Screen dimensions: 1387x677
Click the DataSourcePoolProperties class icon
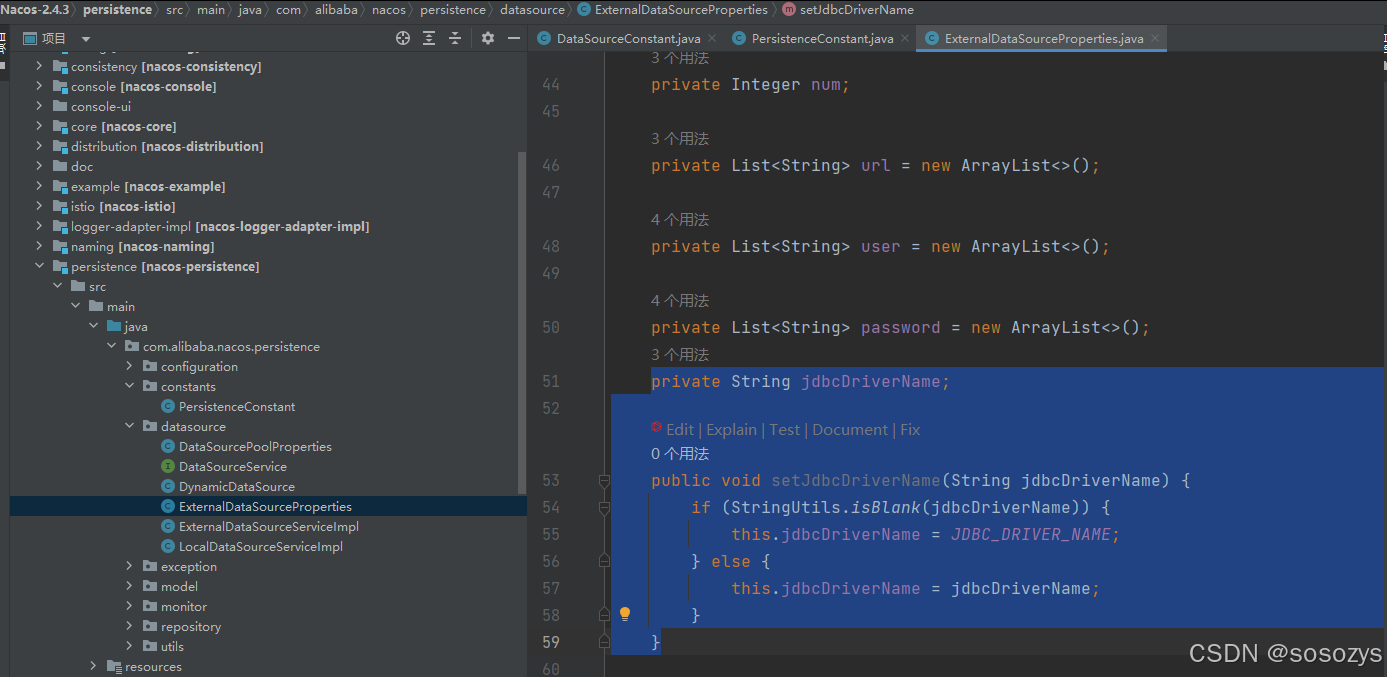click(x=168, y=446)
